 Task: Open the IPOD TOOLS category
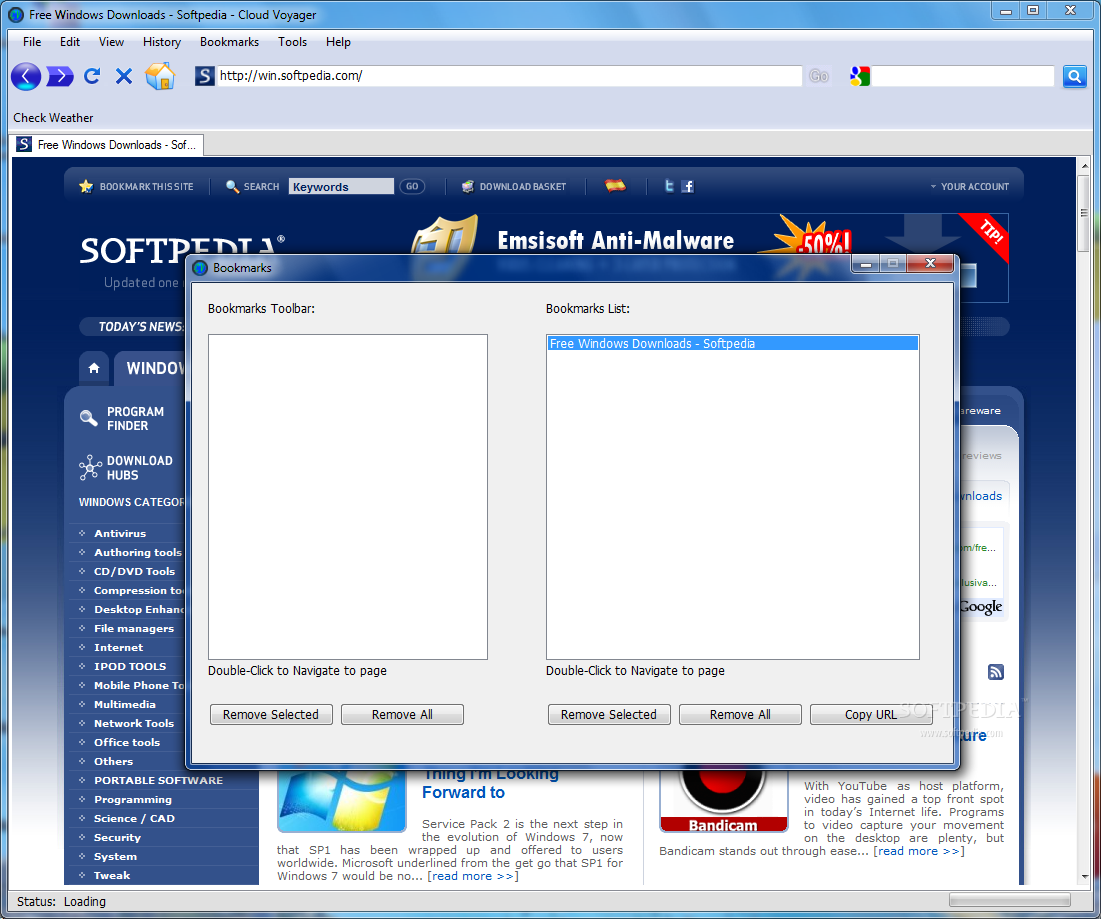tap(130, 666)
